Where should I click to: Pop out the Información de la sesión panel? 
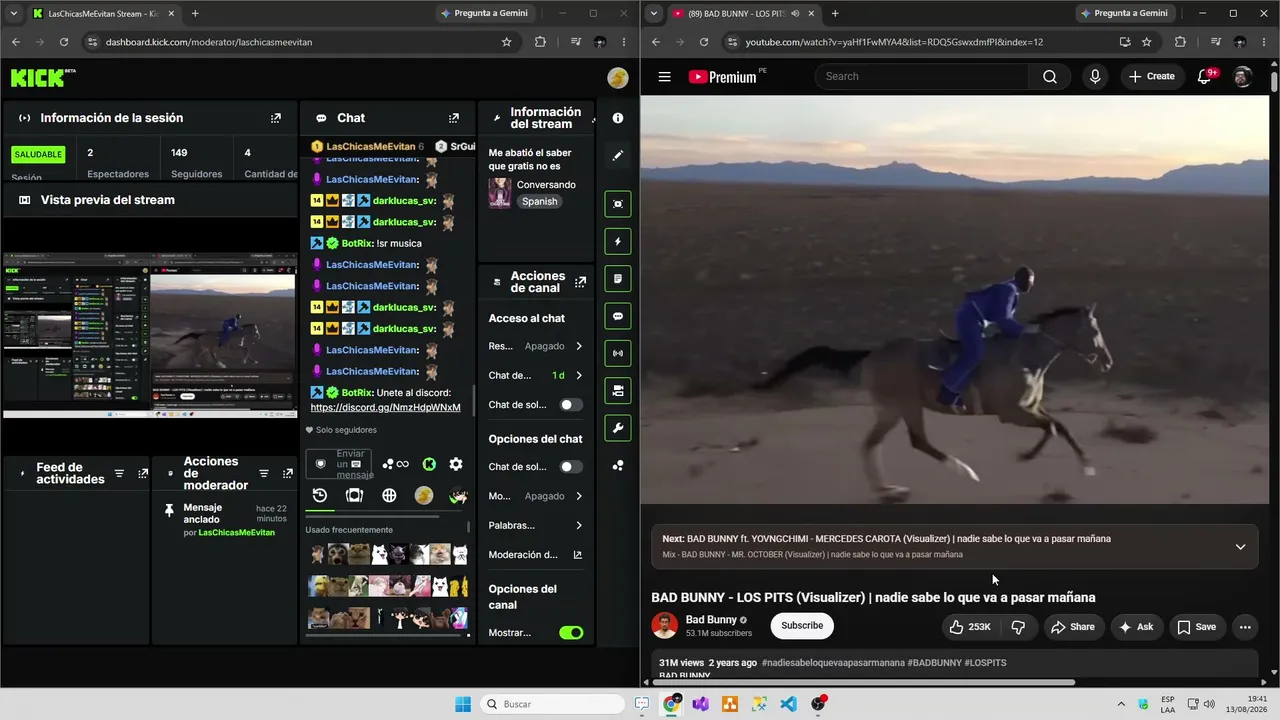point(276,118)
